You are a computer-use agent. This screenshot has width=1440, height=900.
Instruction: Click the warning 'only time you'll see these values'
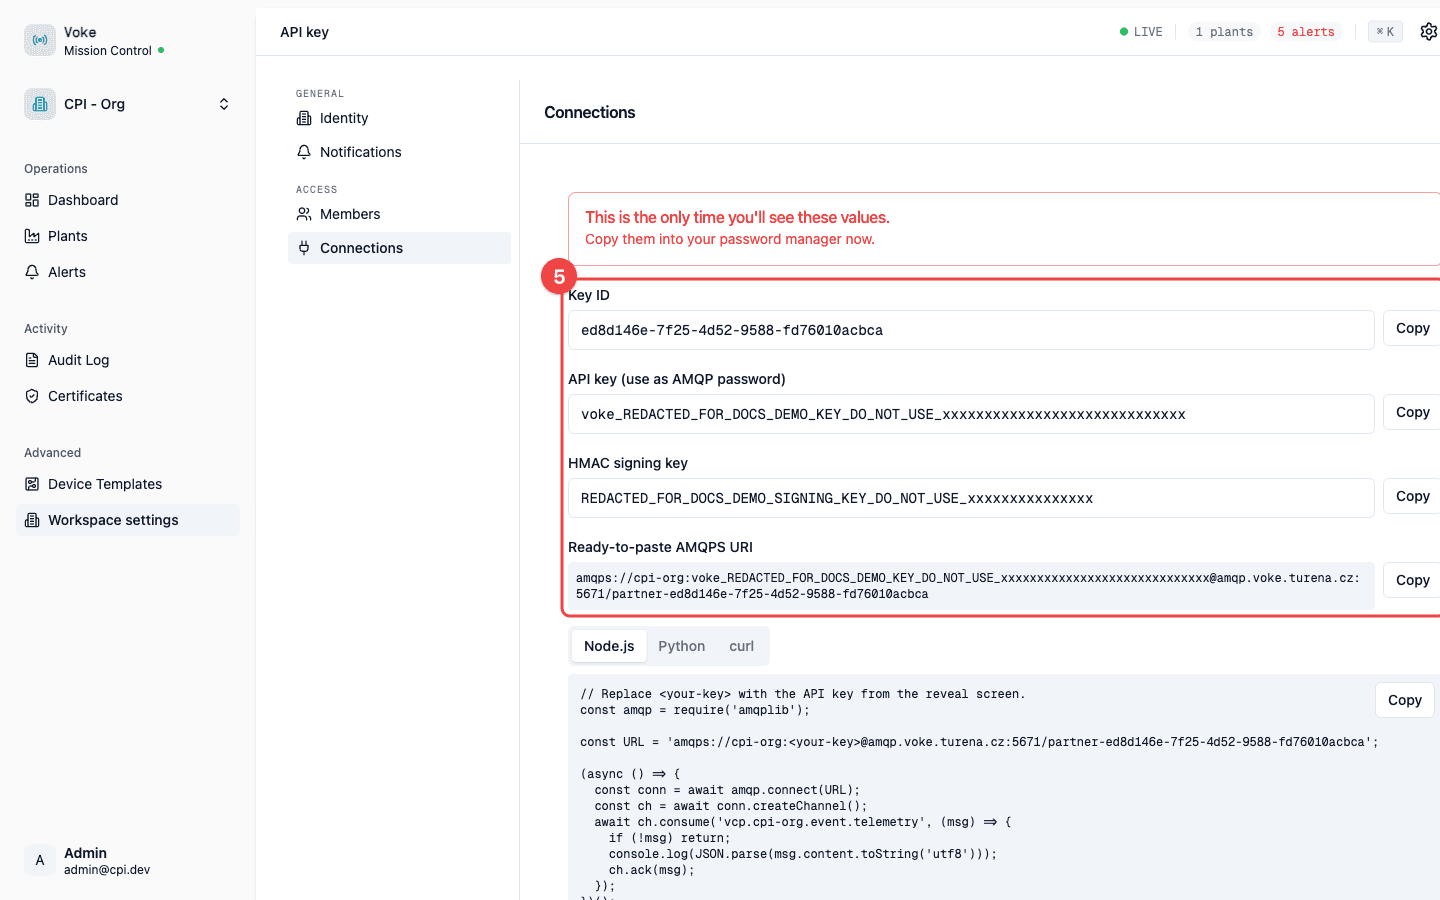[737, 217]
